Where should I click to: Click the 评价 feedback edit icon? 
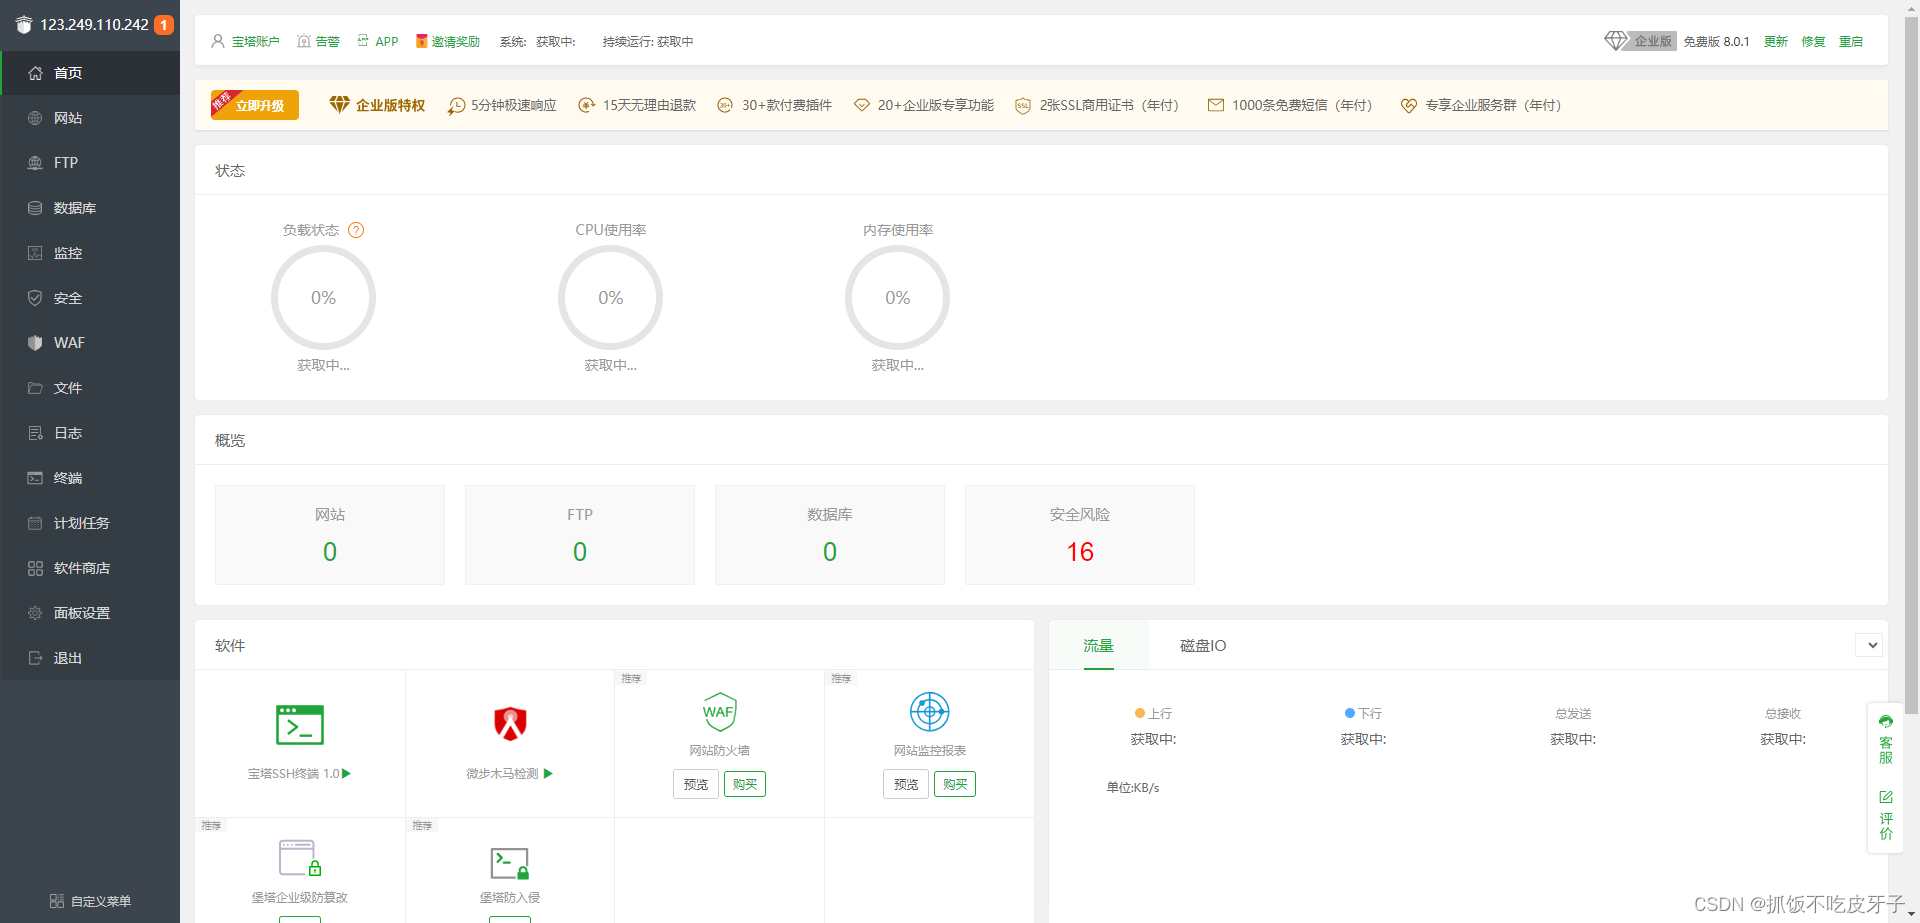point(1886,797)
